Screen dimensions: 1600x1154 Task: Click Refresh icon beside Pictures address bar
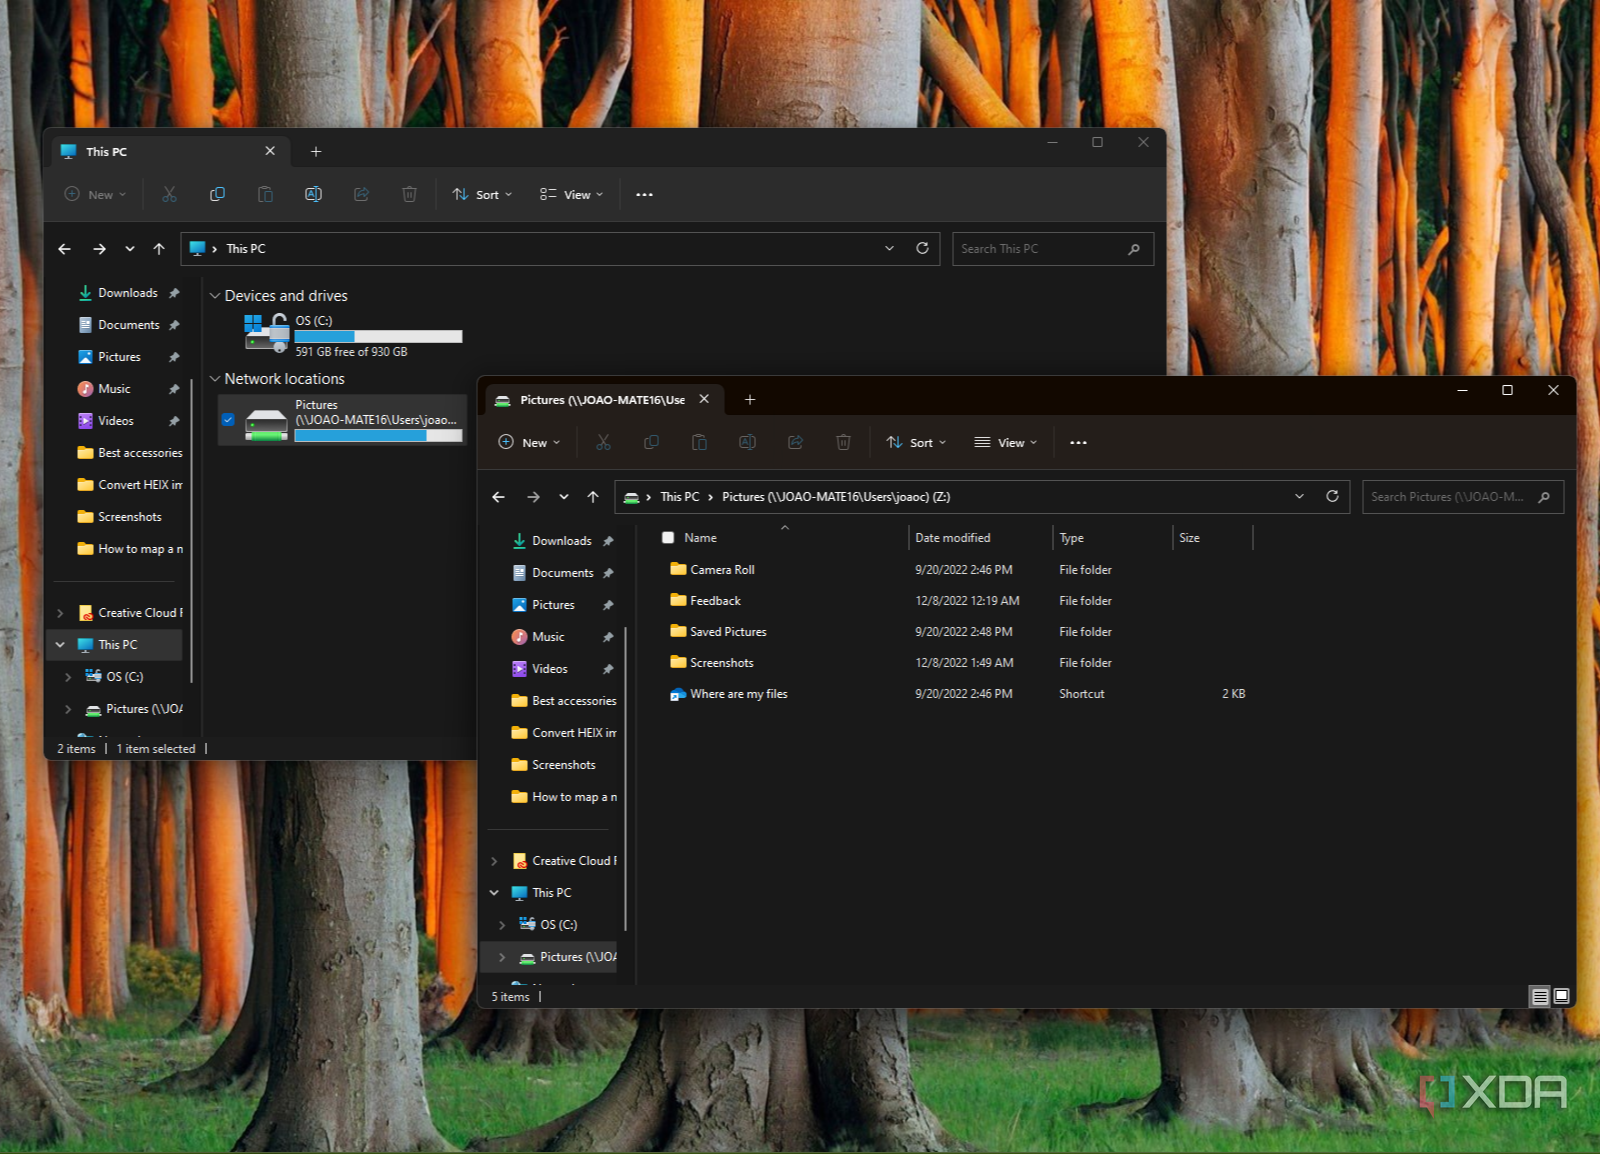[1332, 496]
